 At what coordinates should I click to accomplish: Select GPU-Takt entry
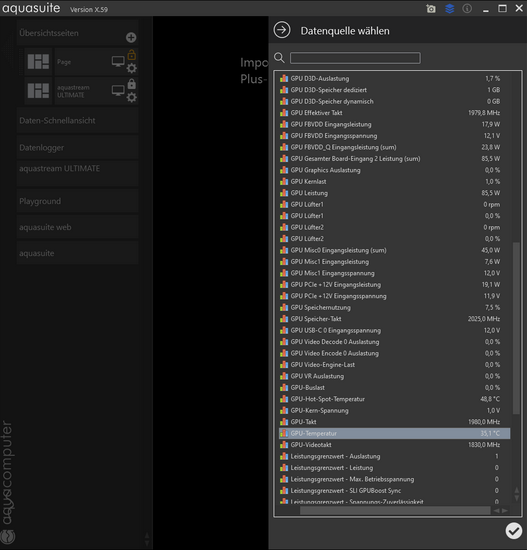click(x=394, y=422)
